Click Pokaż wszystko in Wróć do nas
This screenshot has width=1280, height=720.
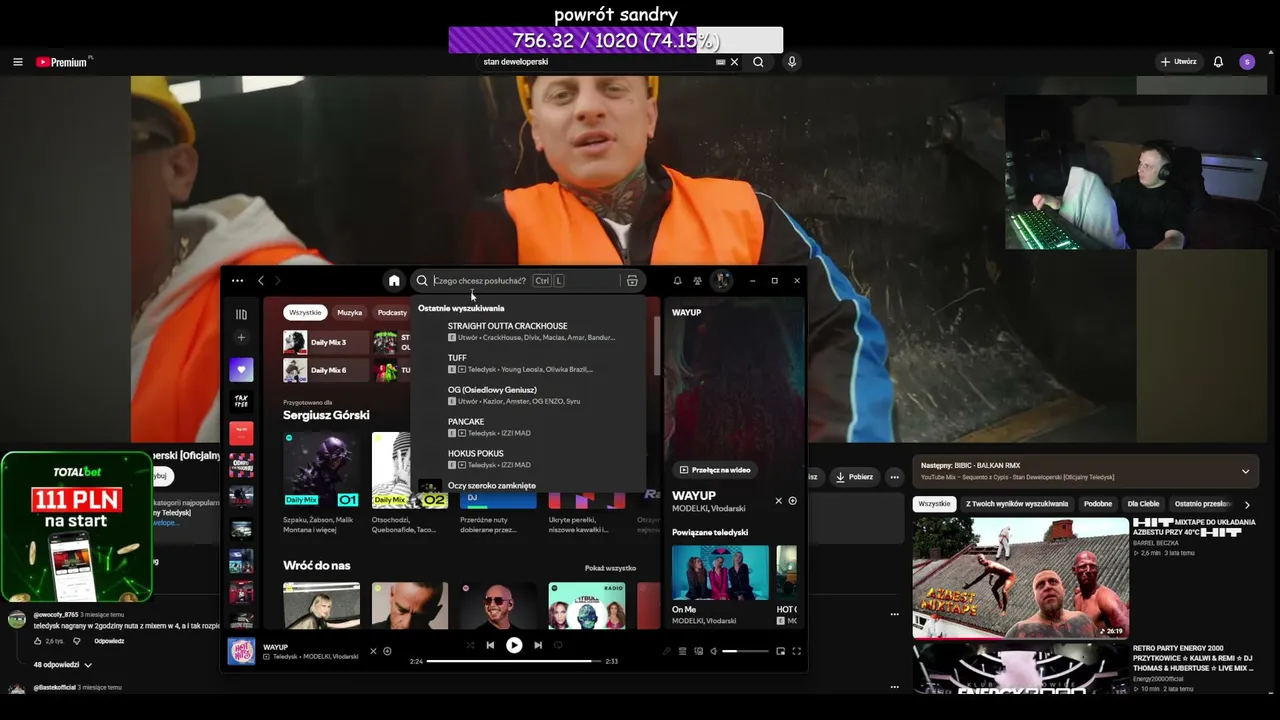610,568
